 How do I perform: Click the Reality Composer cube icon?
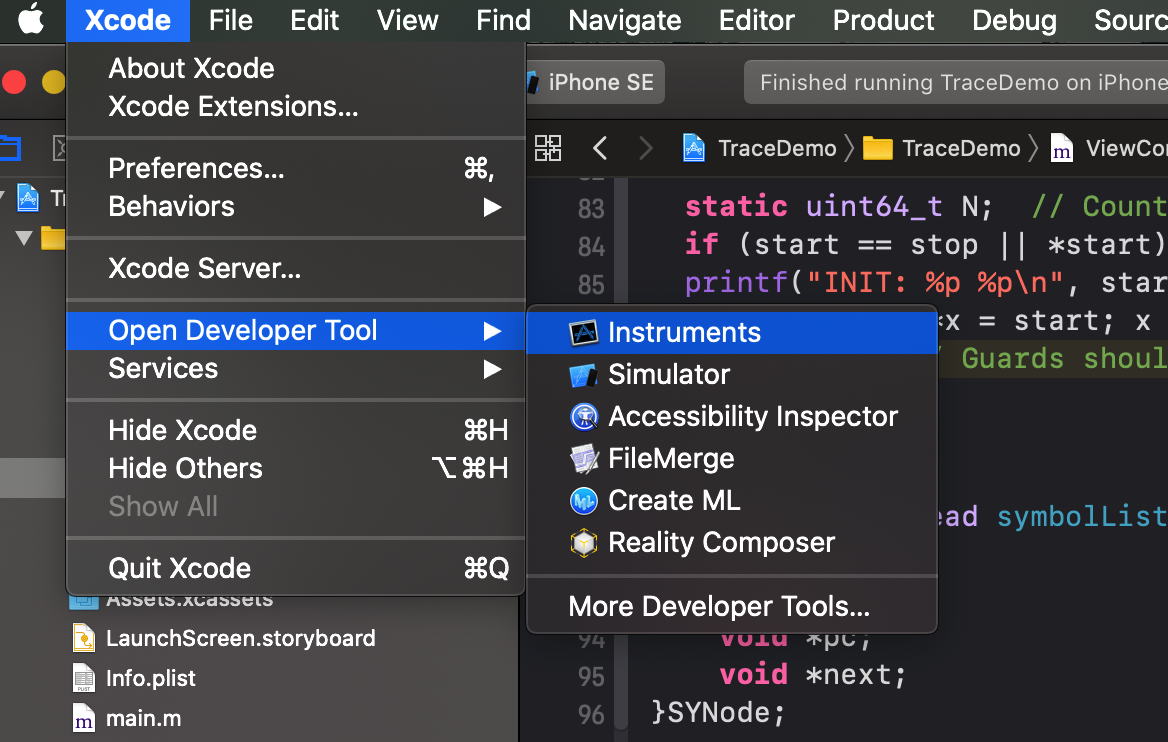click(x=583, y=543)
